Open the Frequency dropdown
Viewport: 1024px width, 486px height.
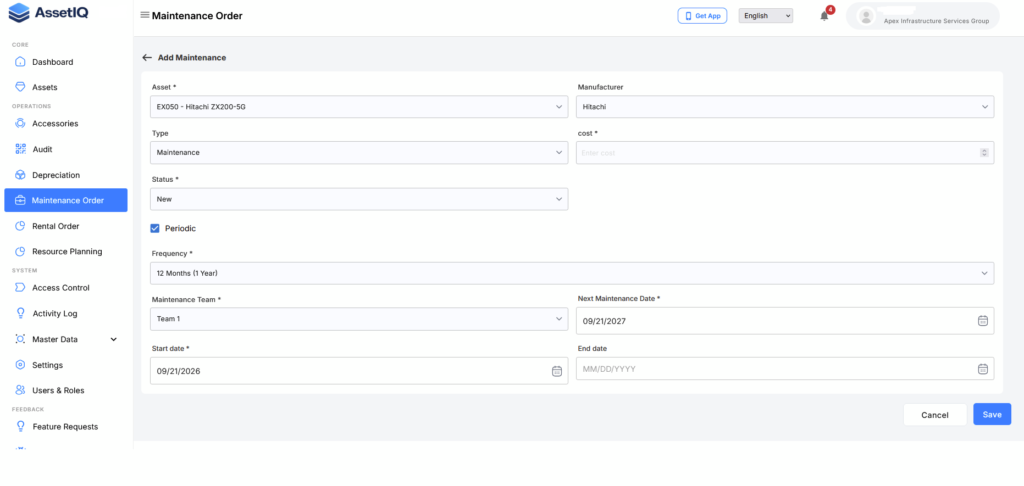pyautogui.click(x=572, y=273)
